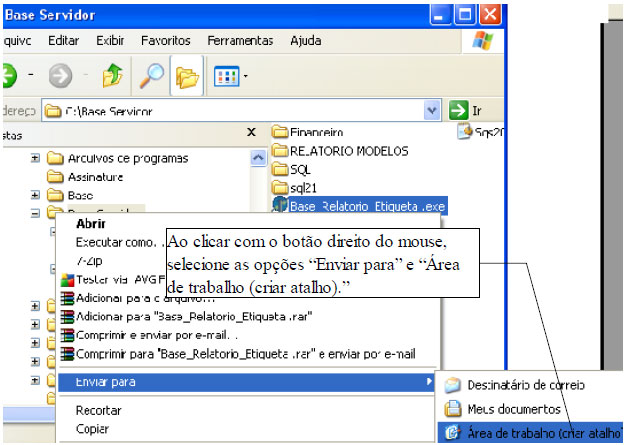Select the Base folder in tree
The image size is (629, 445).
70,195
